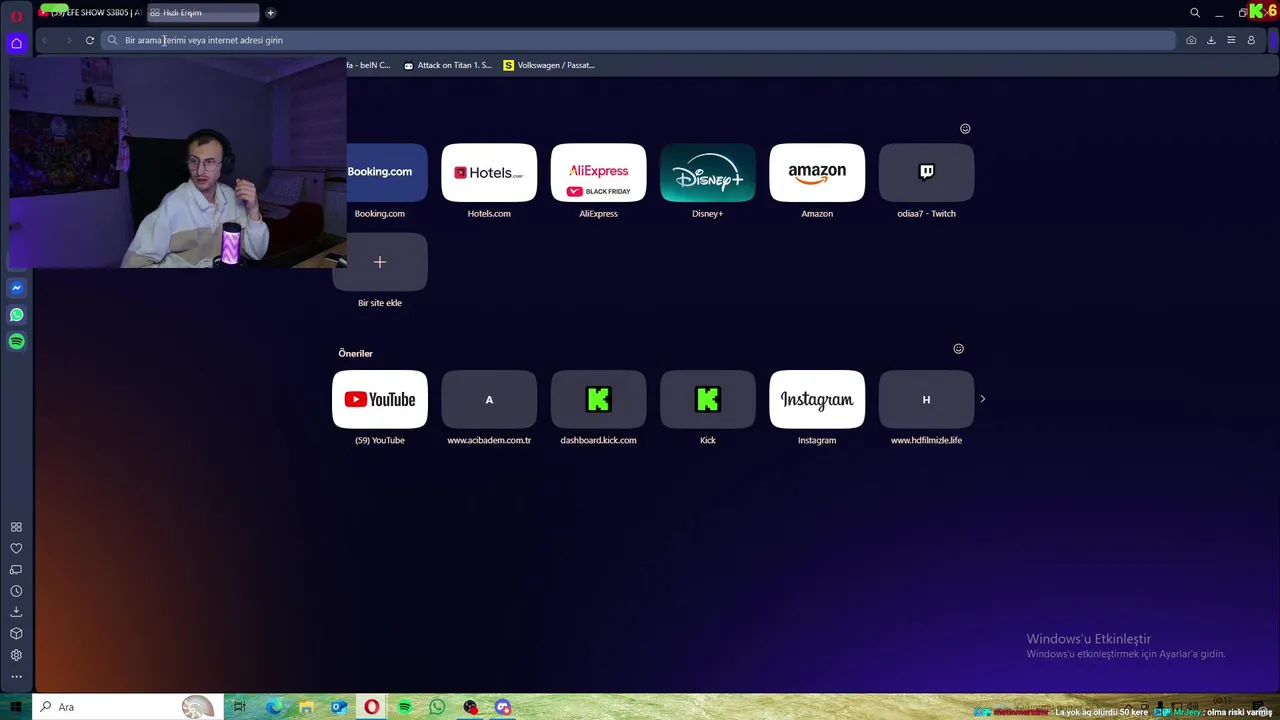Viewport: 1280px width, 720px height.
Task: Open sidebar setup three dots
Action: tap(16, 677)
